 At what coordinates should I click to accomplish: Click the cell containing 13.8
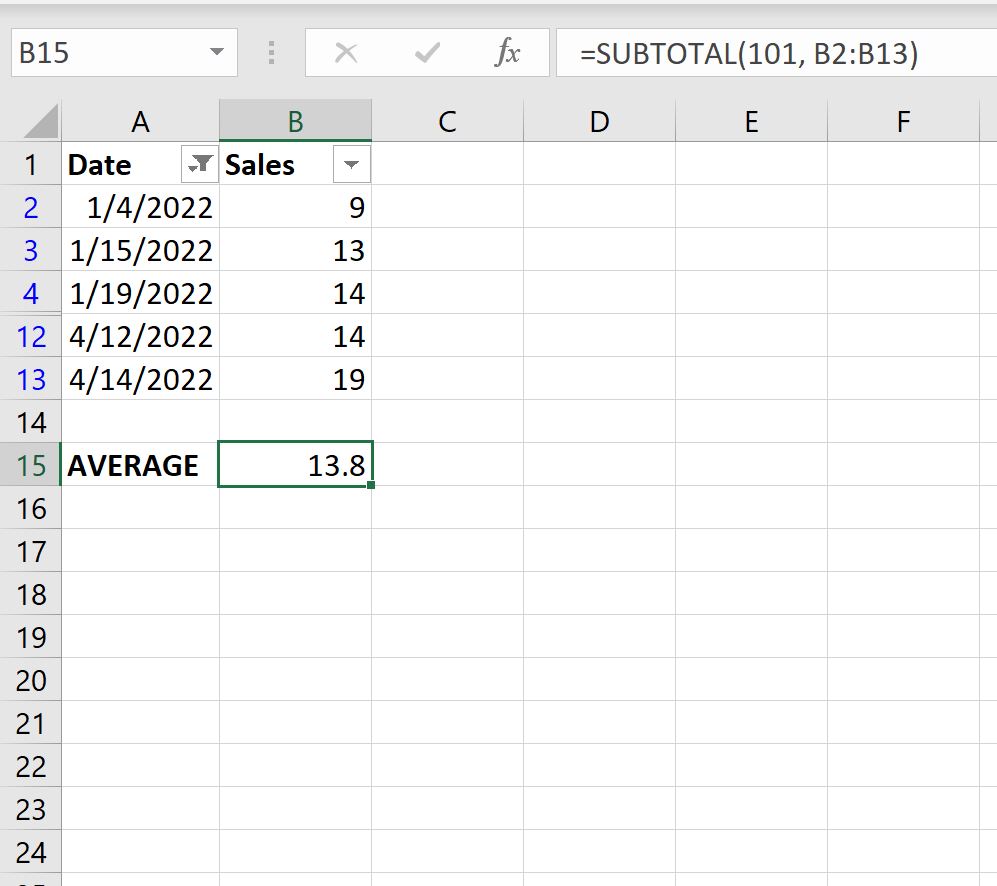[294, 464]
